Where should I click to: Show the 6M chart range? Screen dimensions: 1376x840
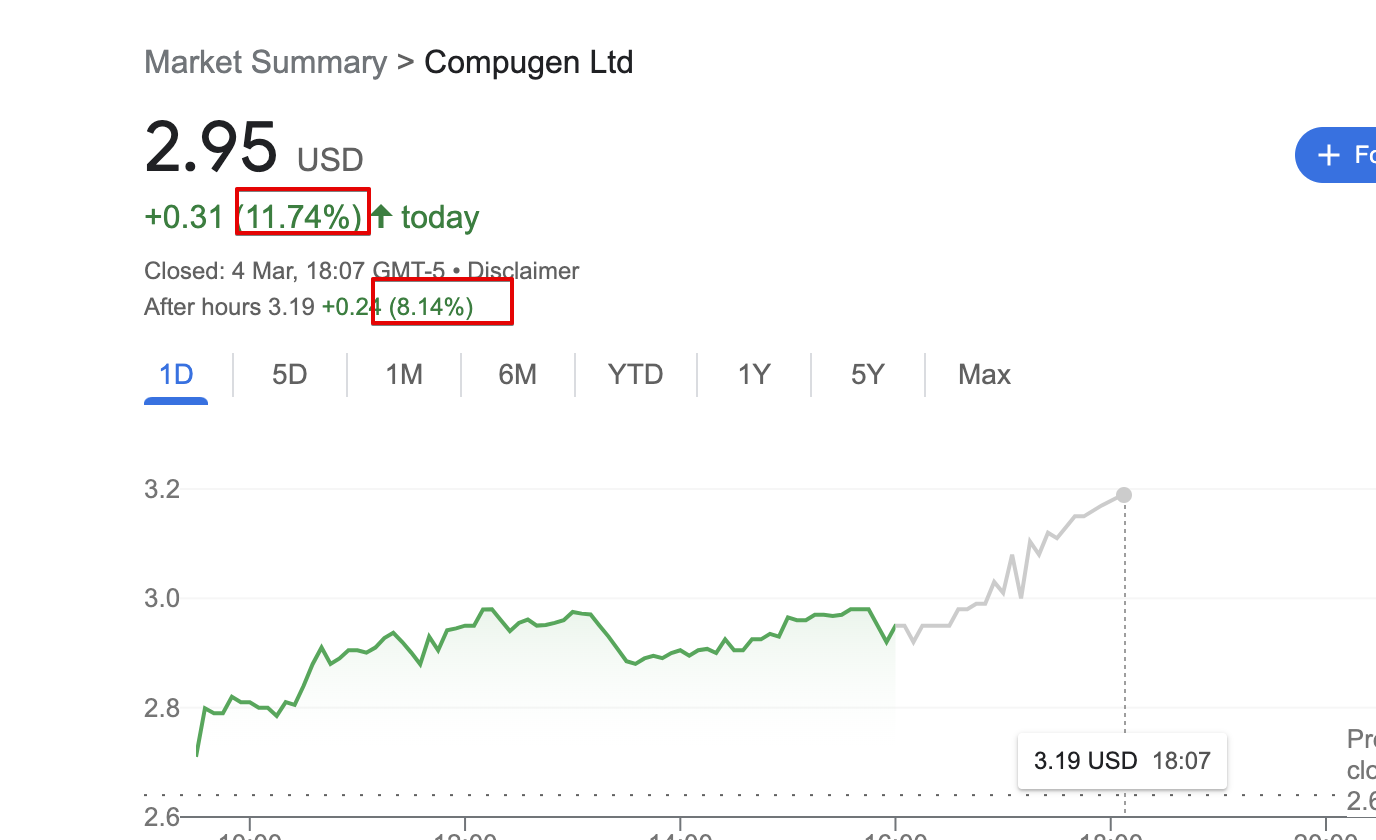point(517,375)
